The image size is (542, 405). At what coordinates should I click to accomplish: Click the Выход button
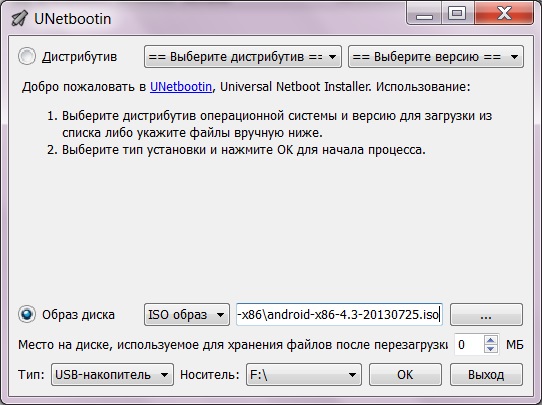click(486, 375)
